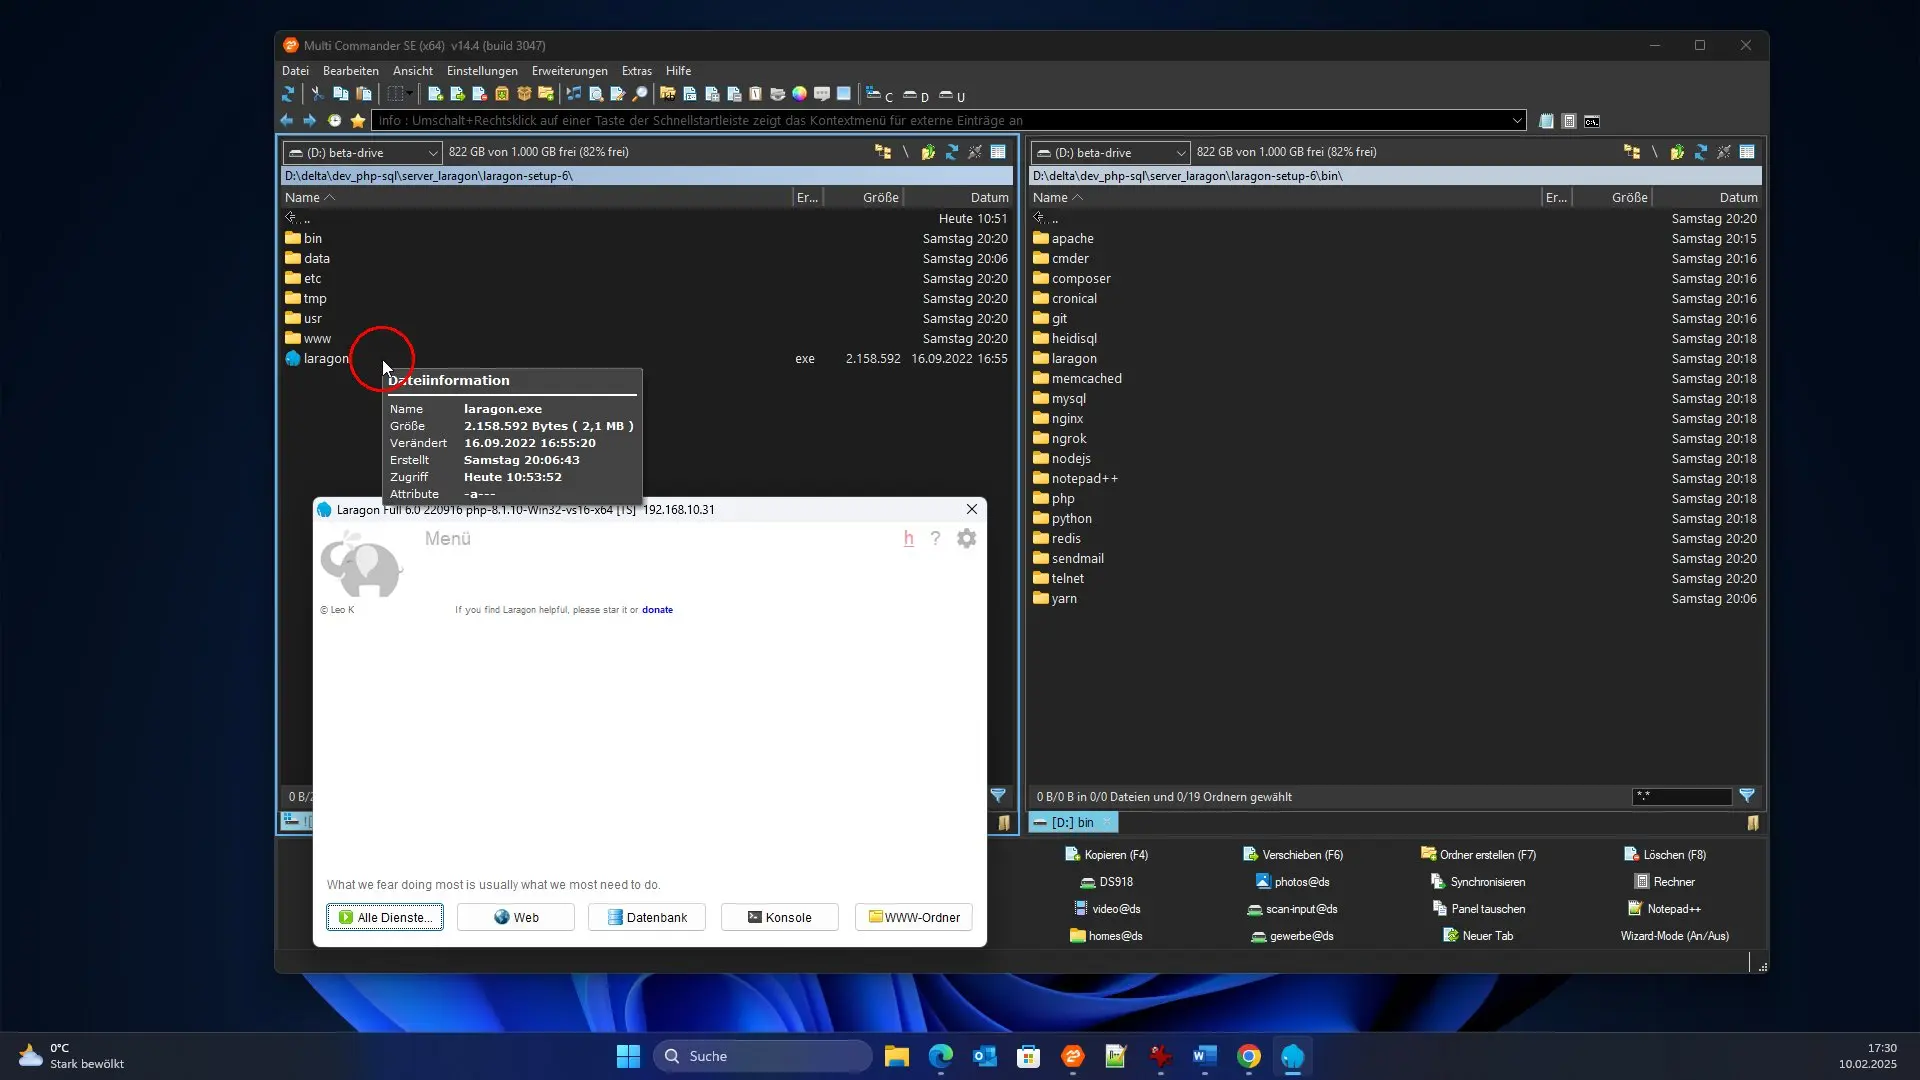The image size is (1920, 1080).
Task: Click the console icon right of command bar
Action: coord(1592,122)
